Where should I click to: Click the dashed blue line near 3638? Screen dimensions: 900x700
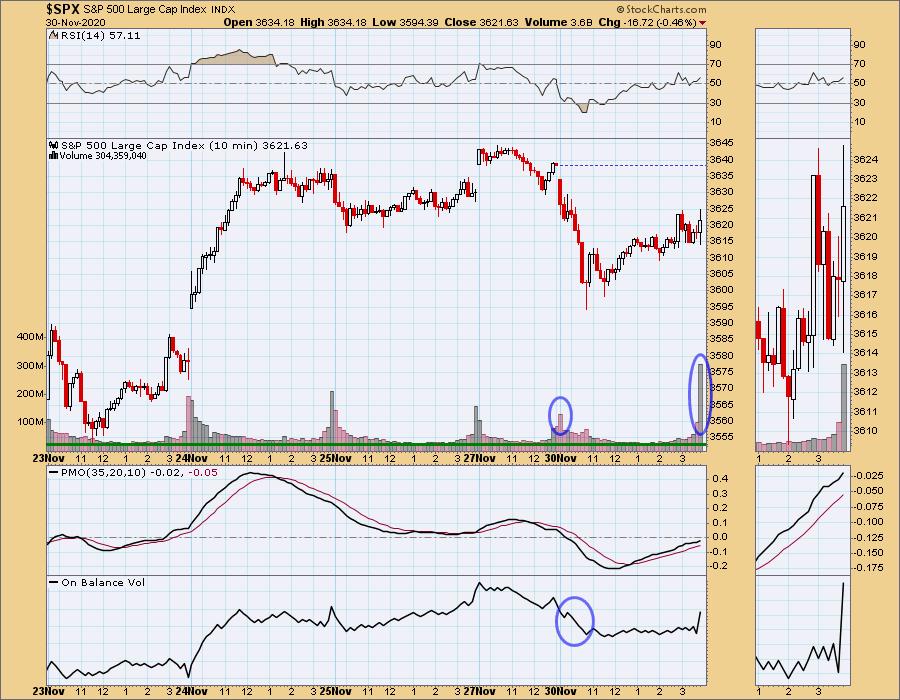click(633, 165)
